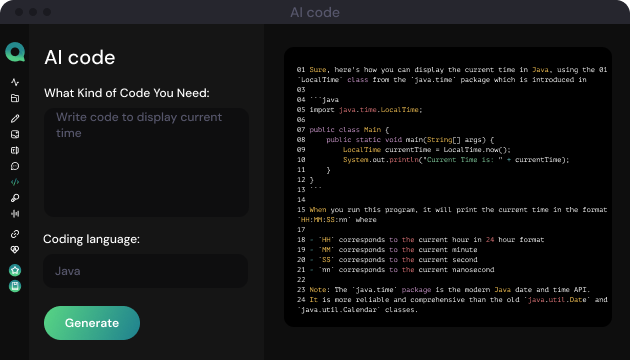Click the 'Coding language:' label
This screenshot has height=360, width=630.
(92, 239)
